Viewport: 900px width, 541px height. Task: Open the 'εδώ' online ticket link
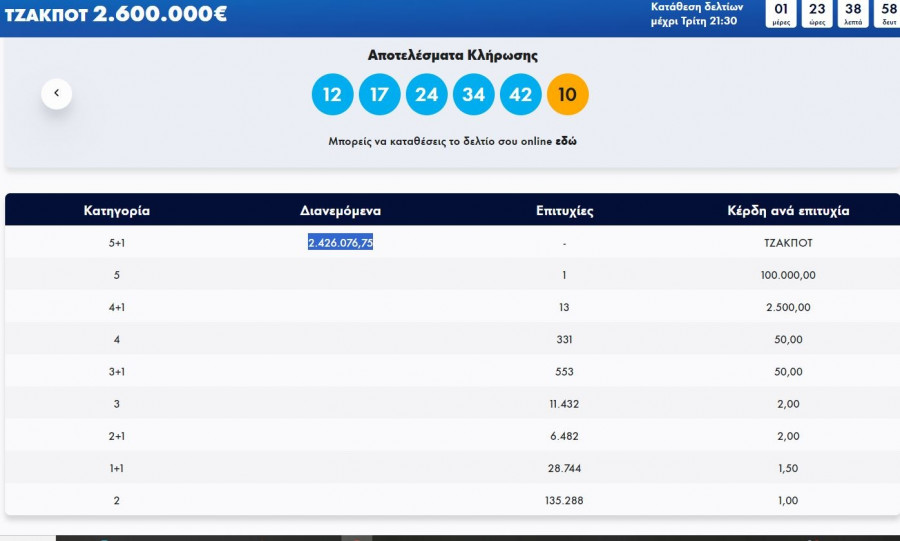[566, 142]
